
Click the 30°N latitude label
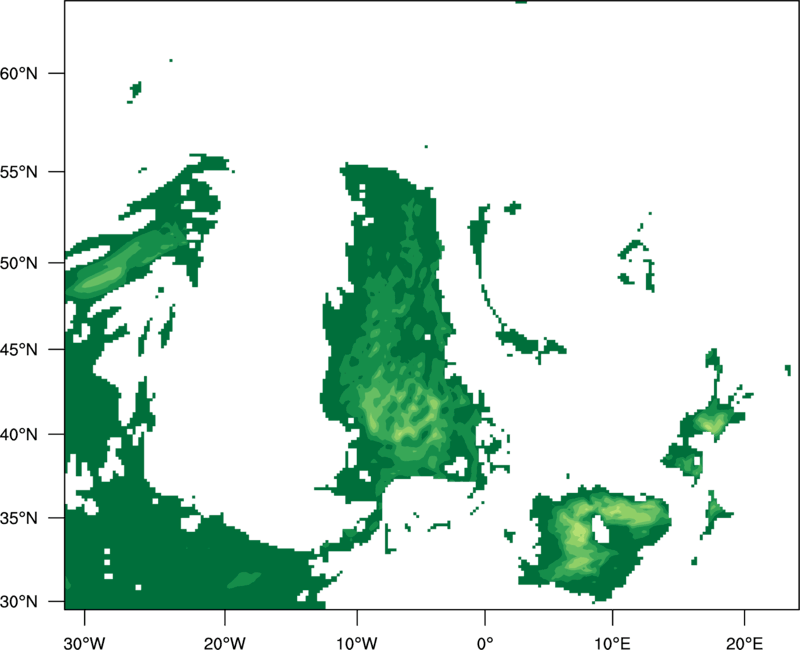pos(19,602)
